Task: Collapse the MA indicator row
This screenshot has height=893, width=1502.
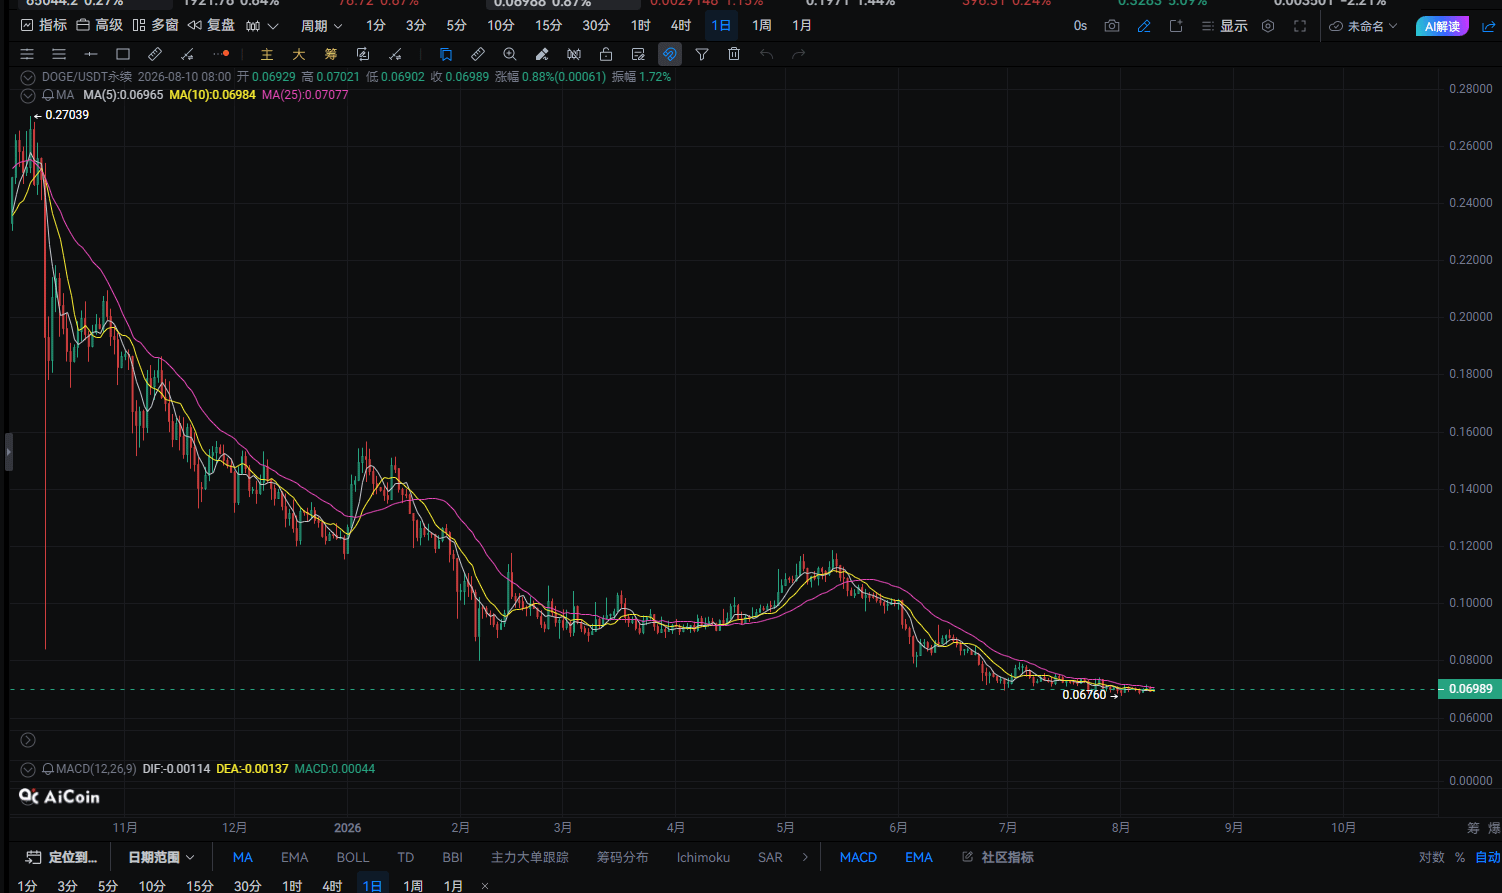Action: click(x=28, y=95)
